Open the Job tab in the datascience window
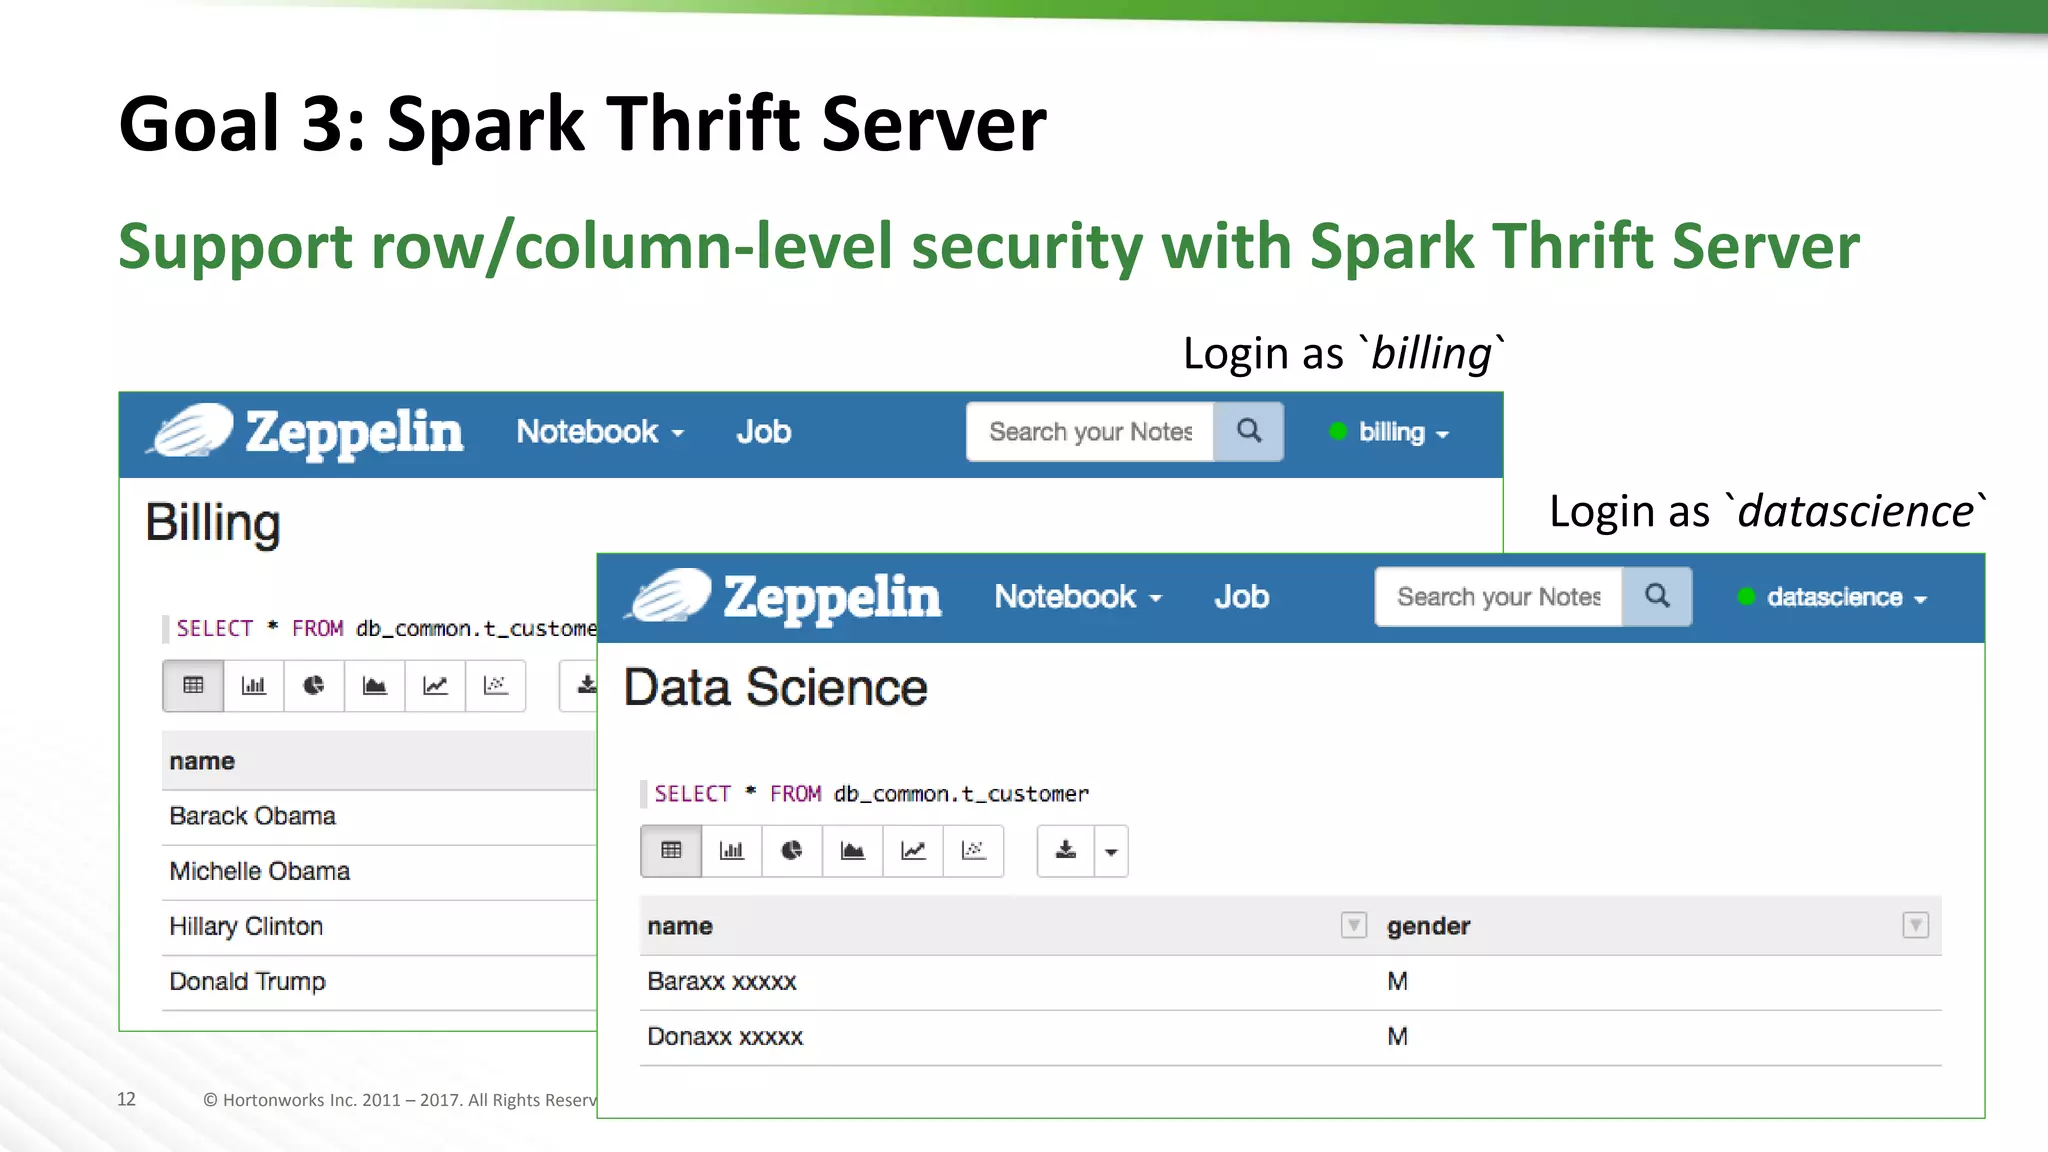 (1242, 597)
